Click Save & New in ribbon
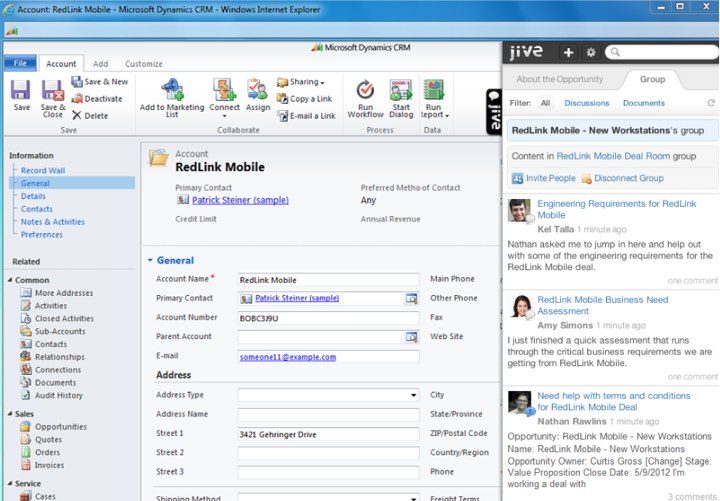The image size is (720, 501). [x=100, y=82]
